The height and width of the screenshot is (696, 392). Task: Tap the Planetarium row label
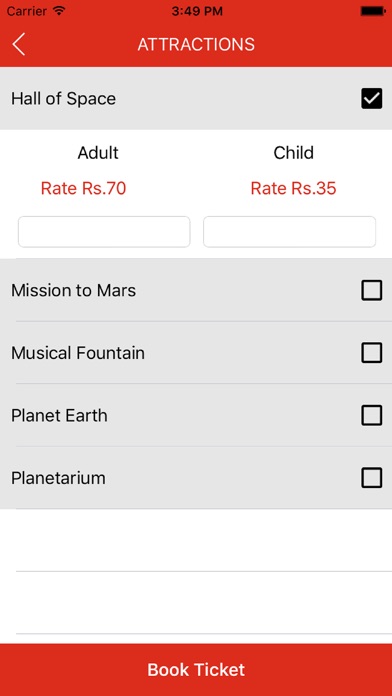(x=58, y=478)
